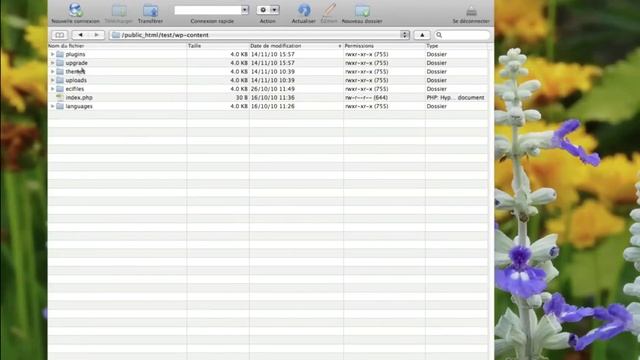Click the search field
Viewport: 640px width, 360px height.
pyautogui.click(x=462, y=35)
